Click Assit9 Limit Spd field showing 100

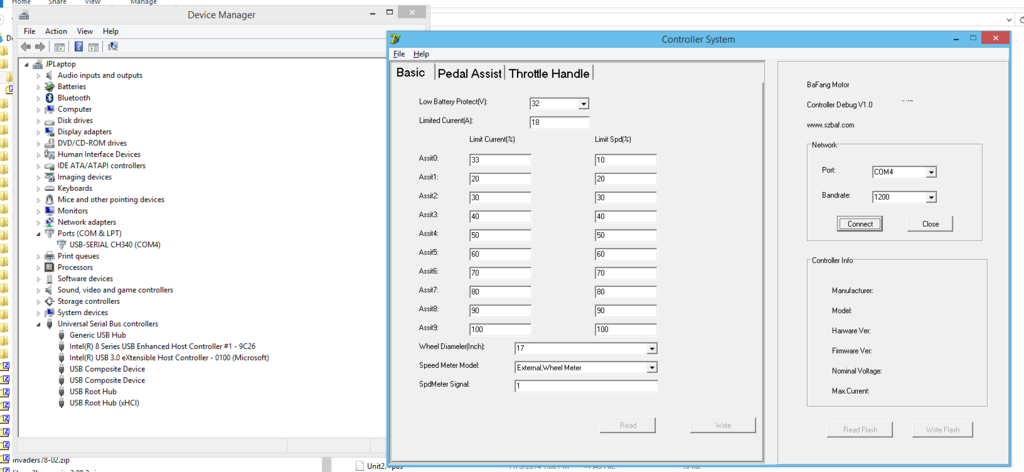click(626, 330)
